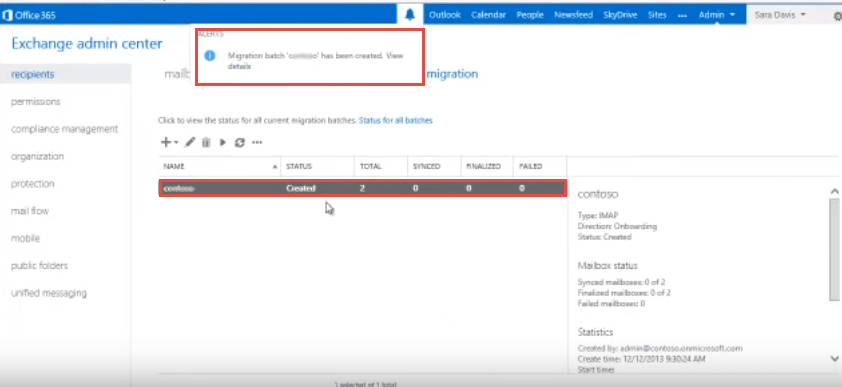The image size is (842, 387).
Task: Open Calendar from the top navigation
Action: point(489,15)
